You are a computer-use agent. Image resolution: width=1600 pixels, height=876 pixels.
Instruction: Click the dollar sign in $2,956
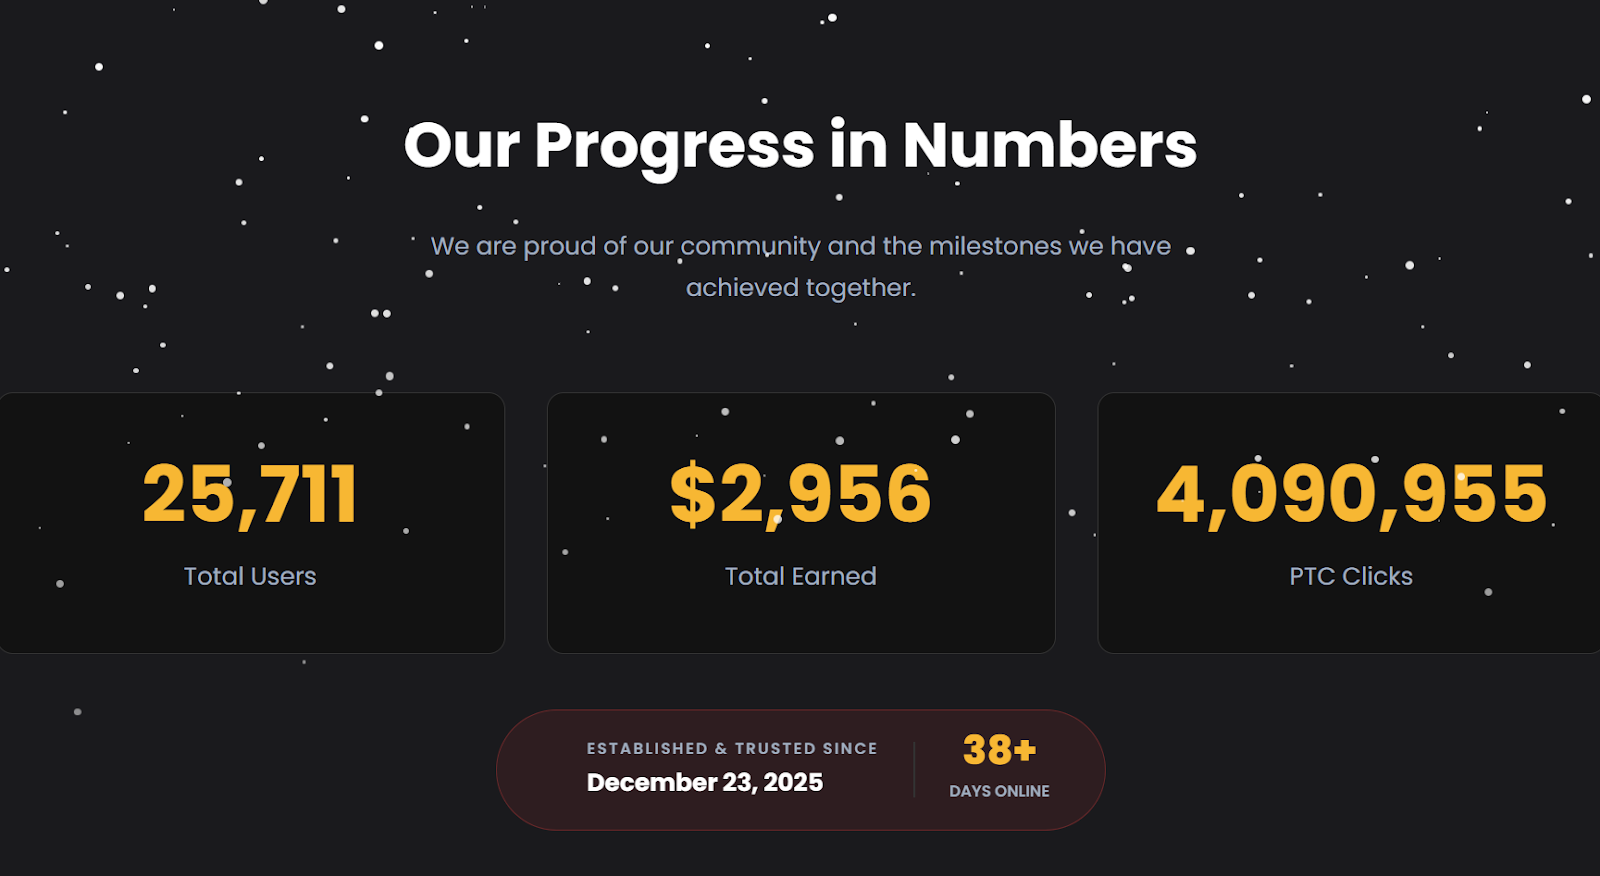(693, 494)
